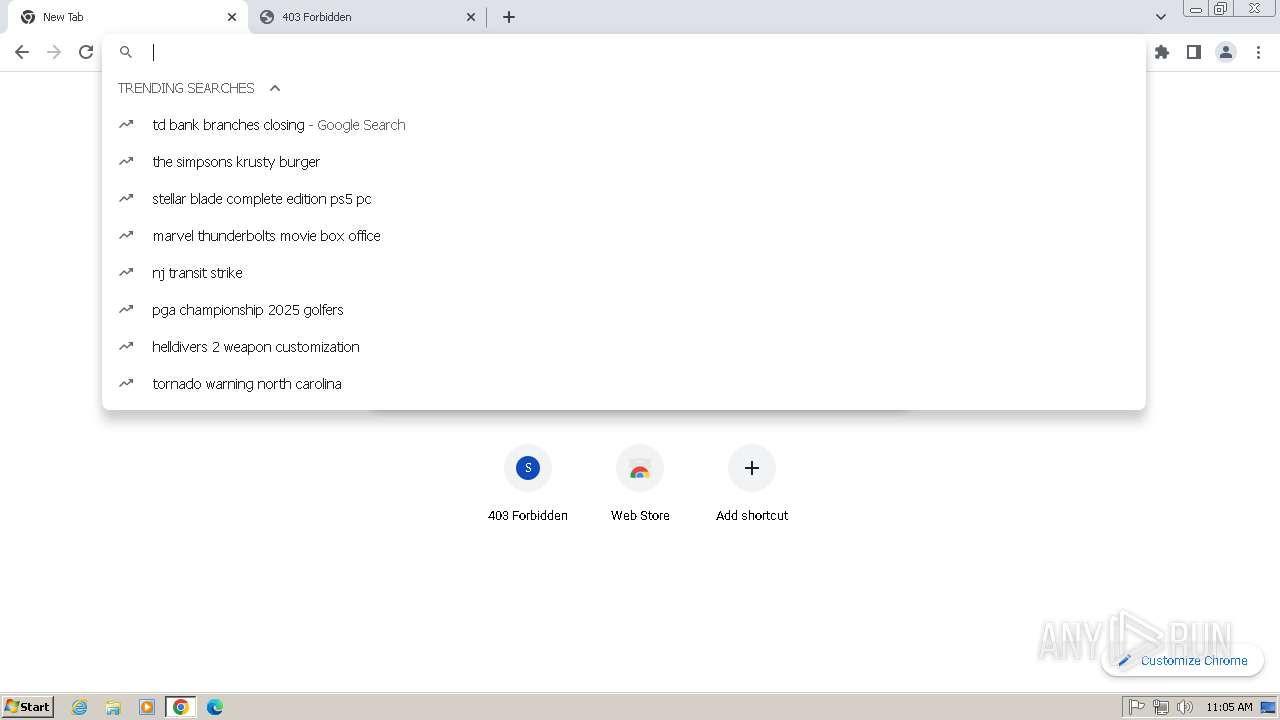This screenshot has width=1280, height=720.
Task: Click the network tray icon
Action: coord(1161,707)
